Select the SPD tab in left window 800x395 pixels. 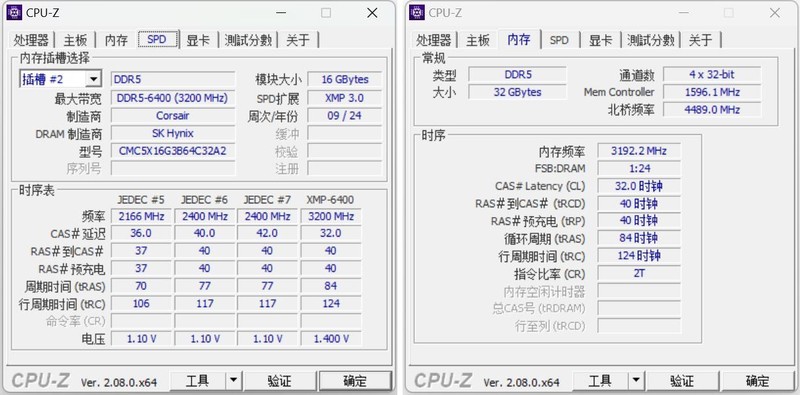click(157, 39)
